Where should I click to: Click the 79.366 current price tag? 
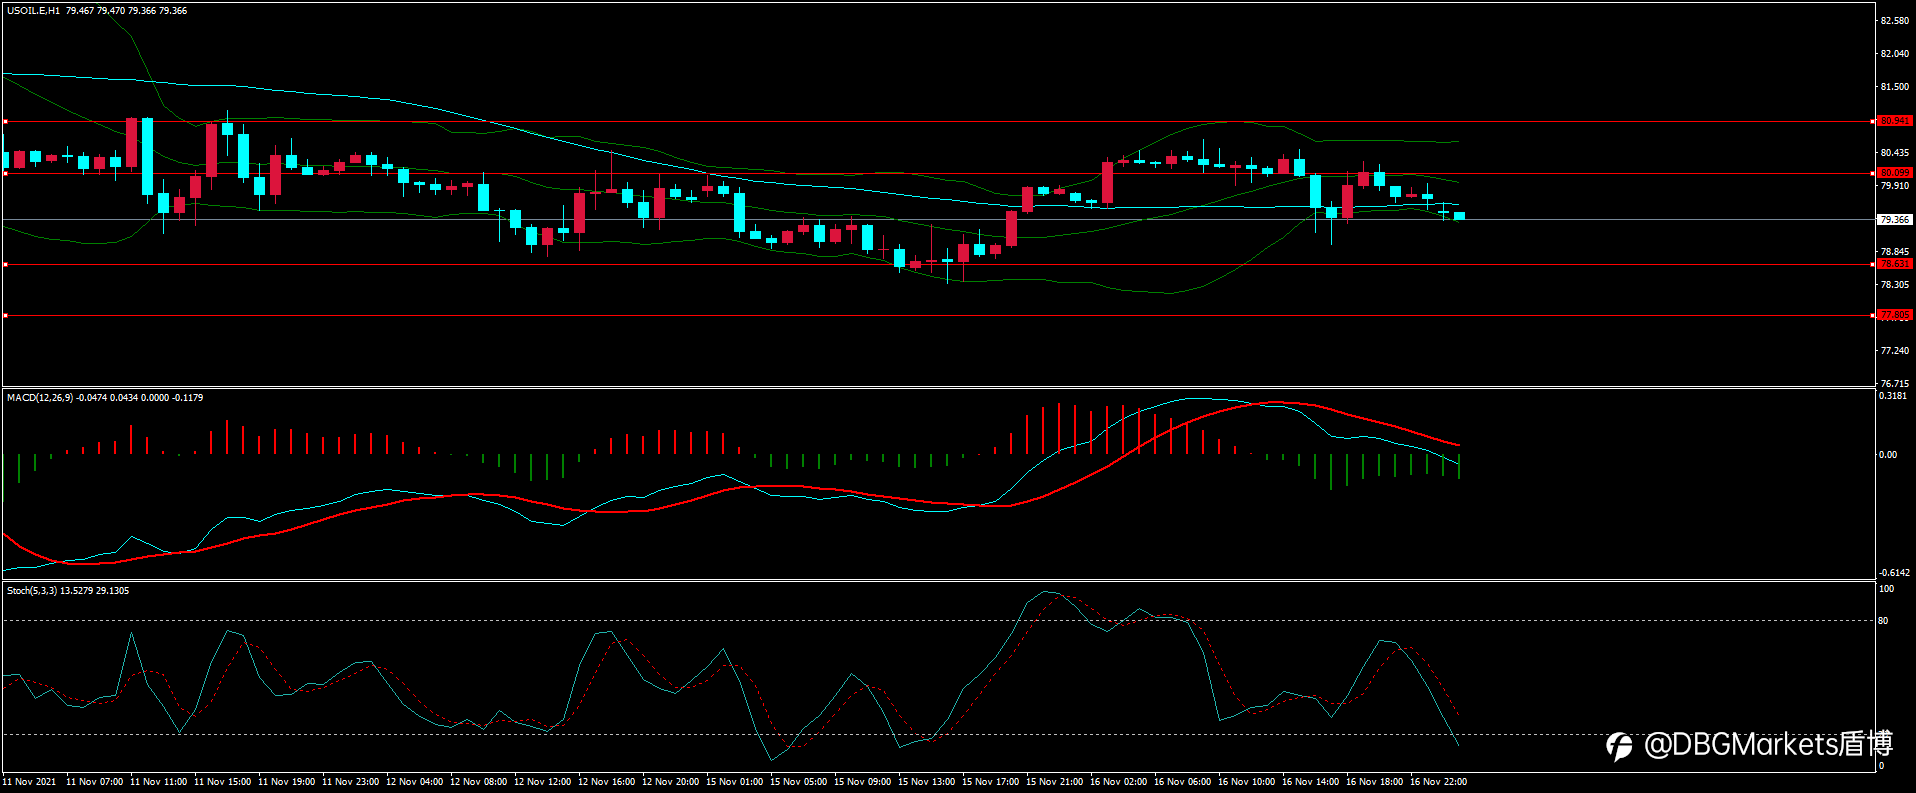coord(1894,220)
